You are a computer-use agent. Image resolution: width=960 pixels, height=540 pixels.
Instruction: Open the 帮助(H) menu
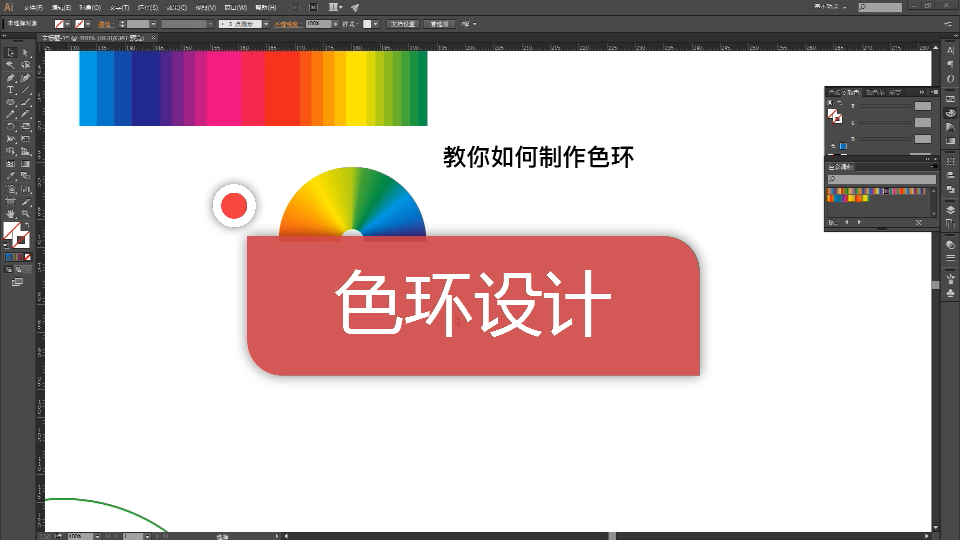click(x=266, y=7)
